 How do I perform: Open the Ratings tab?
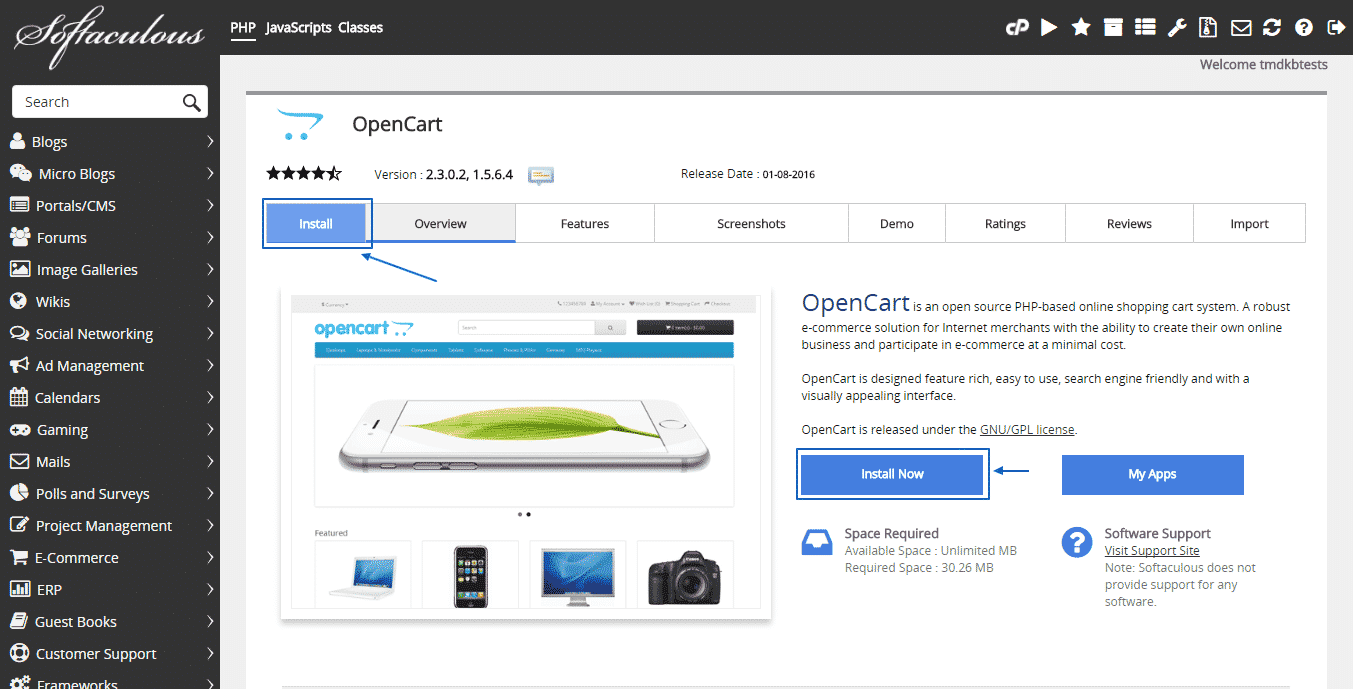(1005, 224)
